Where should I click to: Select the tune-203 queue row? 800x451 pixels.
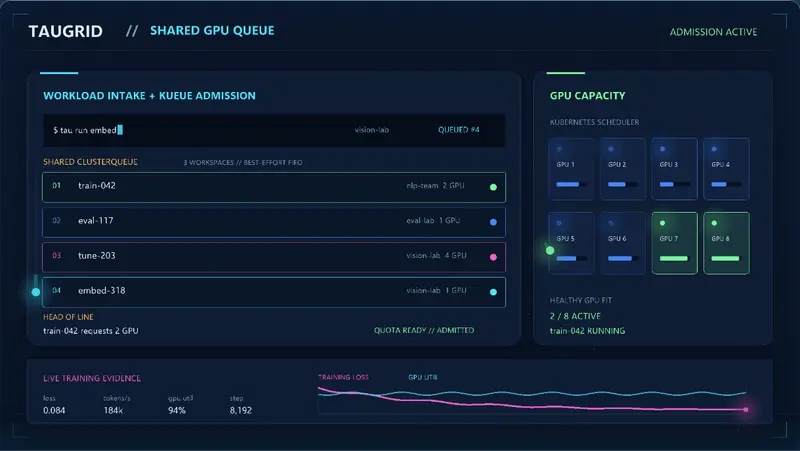coord(274,257)
